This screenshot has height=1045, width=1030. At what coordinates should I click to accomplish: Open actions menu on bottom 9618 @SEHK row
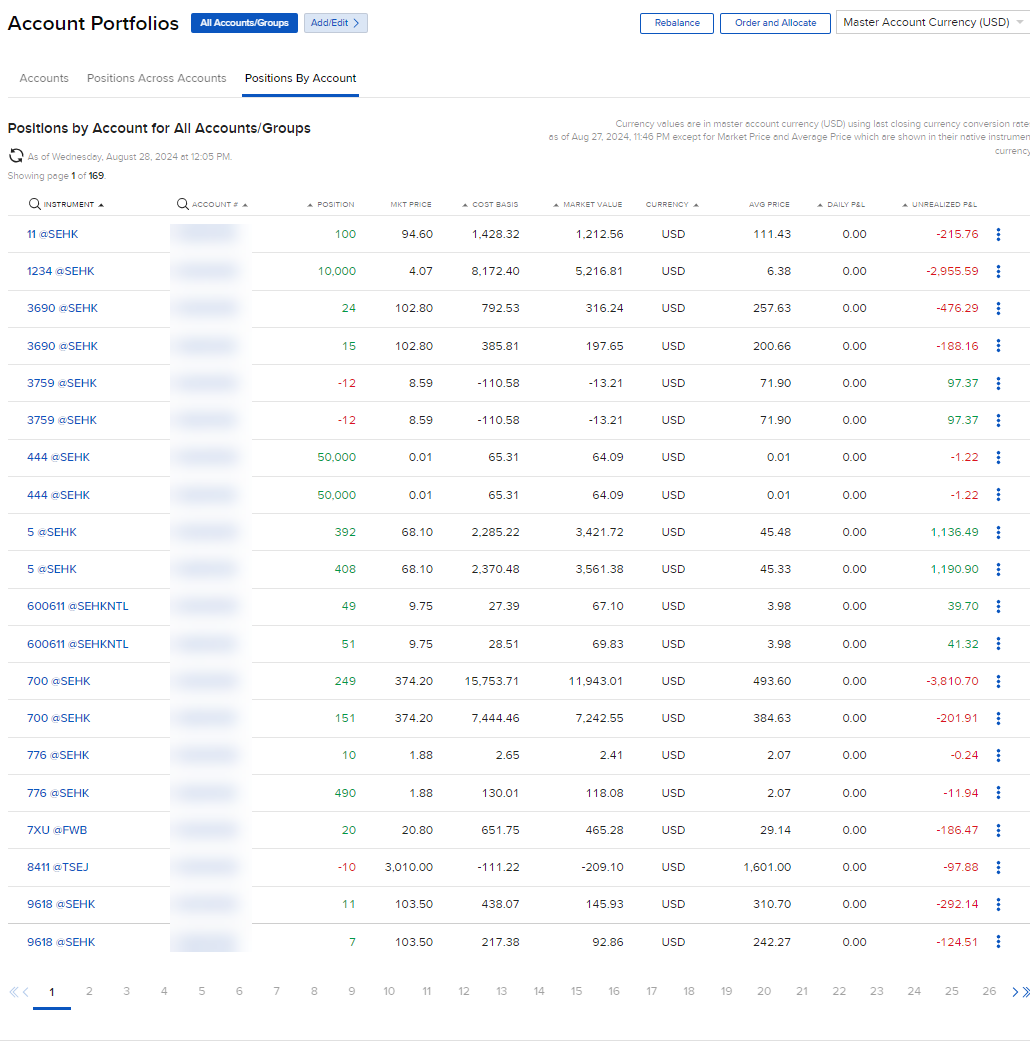point(997,941)
